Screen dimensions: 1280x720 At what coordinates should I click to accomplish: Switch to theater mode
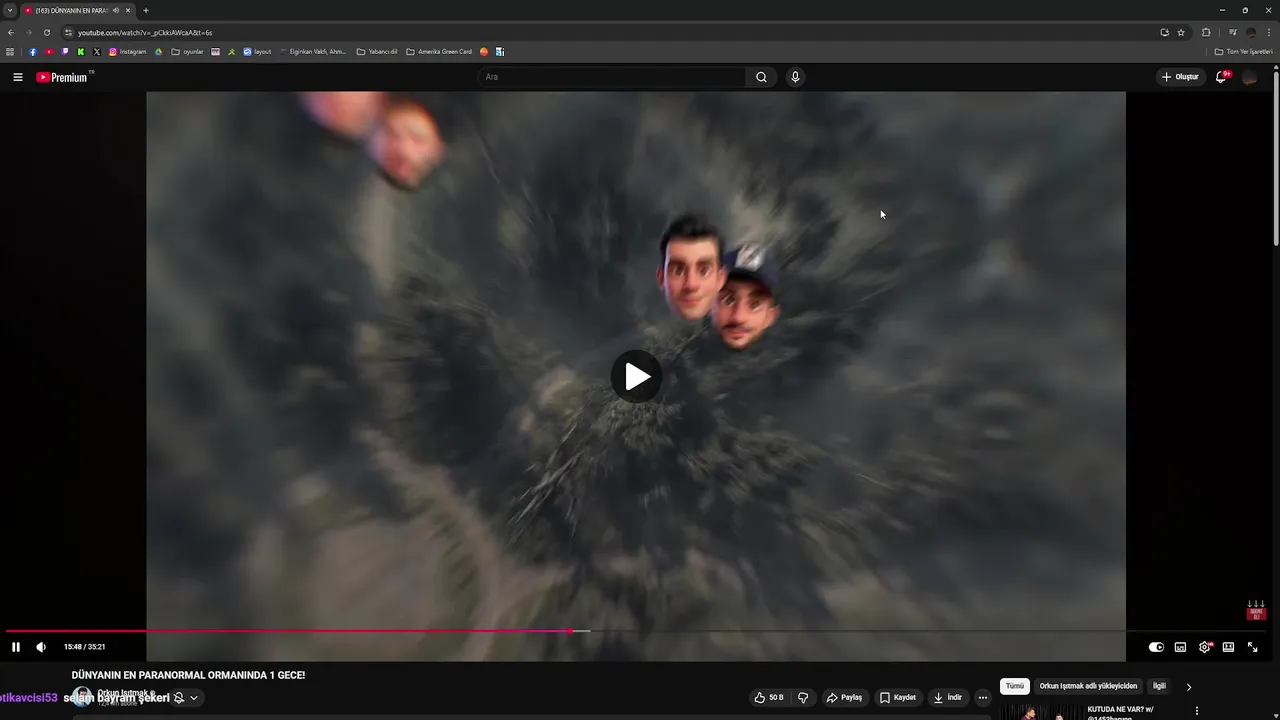click(1228, 647)
